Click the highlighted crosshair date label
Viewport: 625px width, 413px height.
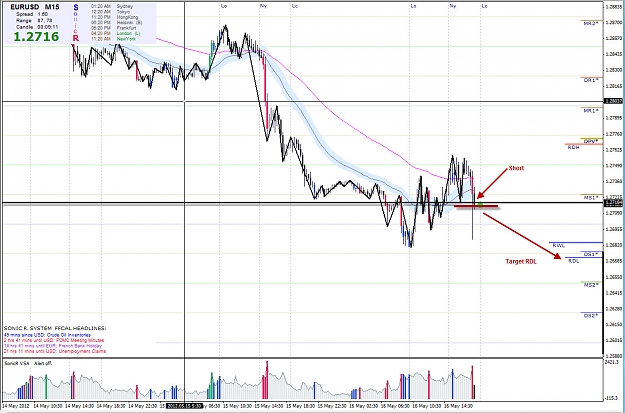coord(184,406)
